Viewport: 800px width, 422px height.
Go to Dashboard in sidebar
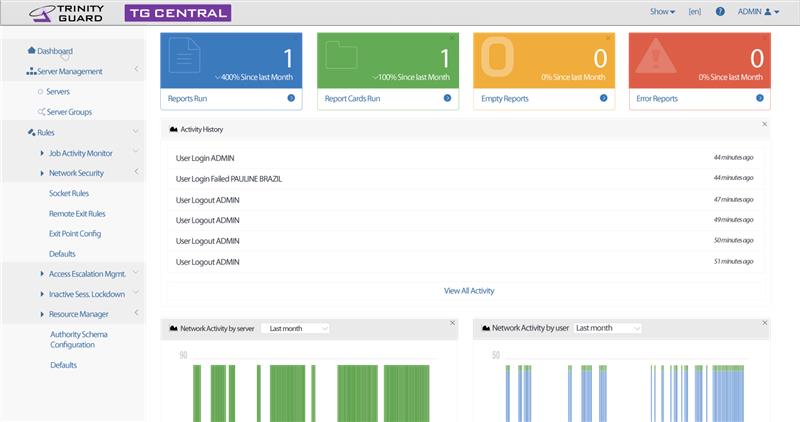pos(55,51)
